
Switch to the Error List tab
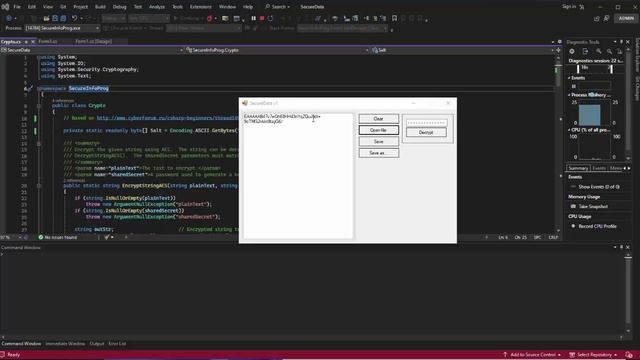coord(117,344)
